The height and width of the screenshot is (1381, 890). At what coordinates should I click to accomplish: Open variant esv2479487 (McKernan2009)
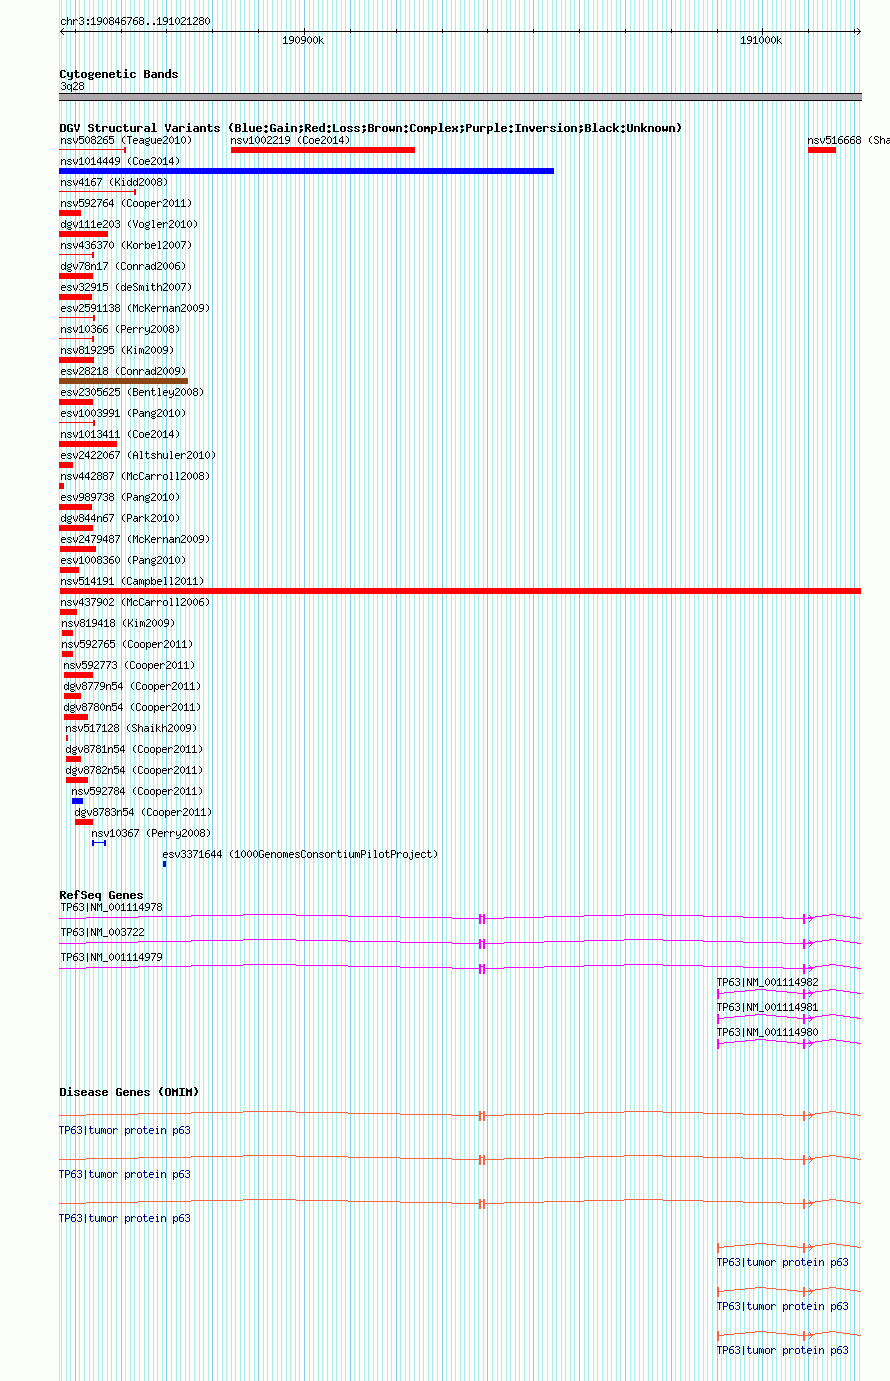tap(135, 539)
